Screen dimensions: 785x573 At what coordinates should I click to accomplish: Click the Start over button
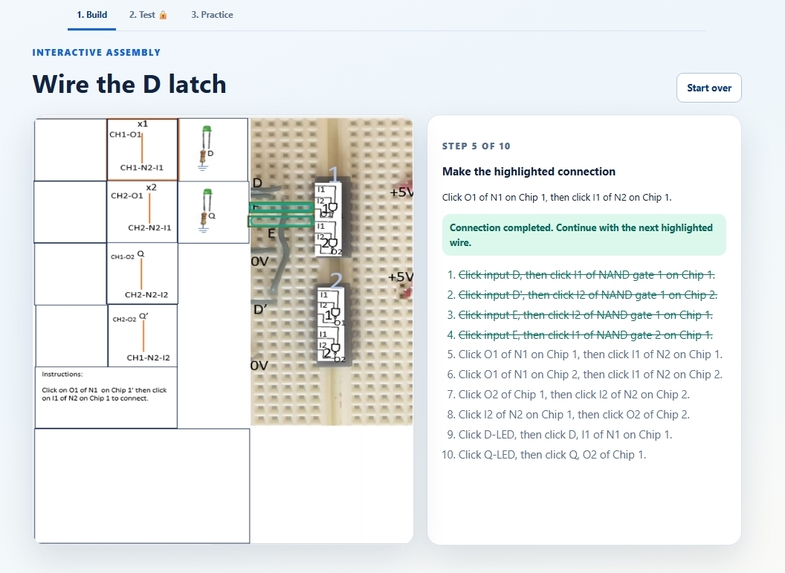tap(709, 88)
